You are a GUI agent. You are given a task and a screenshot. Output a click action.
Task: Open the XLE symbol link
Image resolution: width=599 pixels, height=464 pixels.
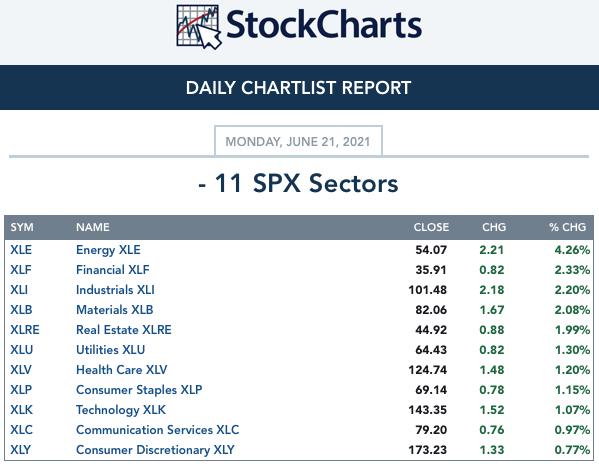click(21, 250)
